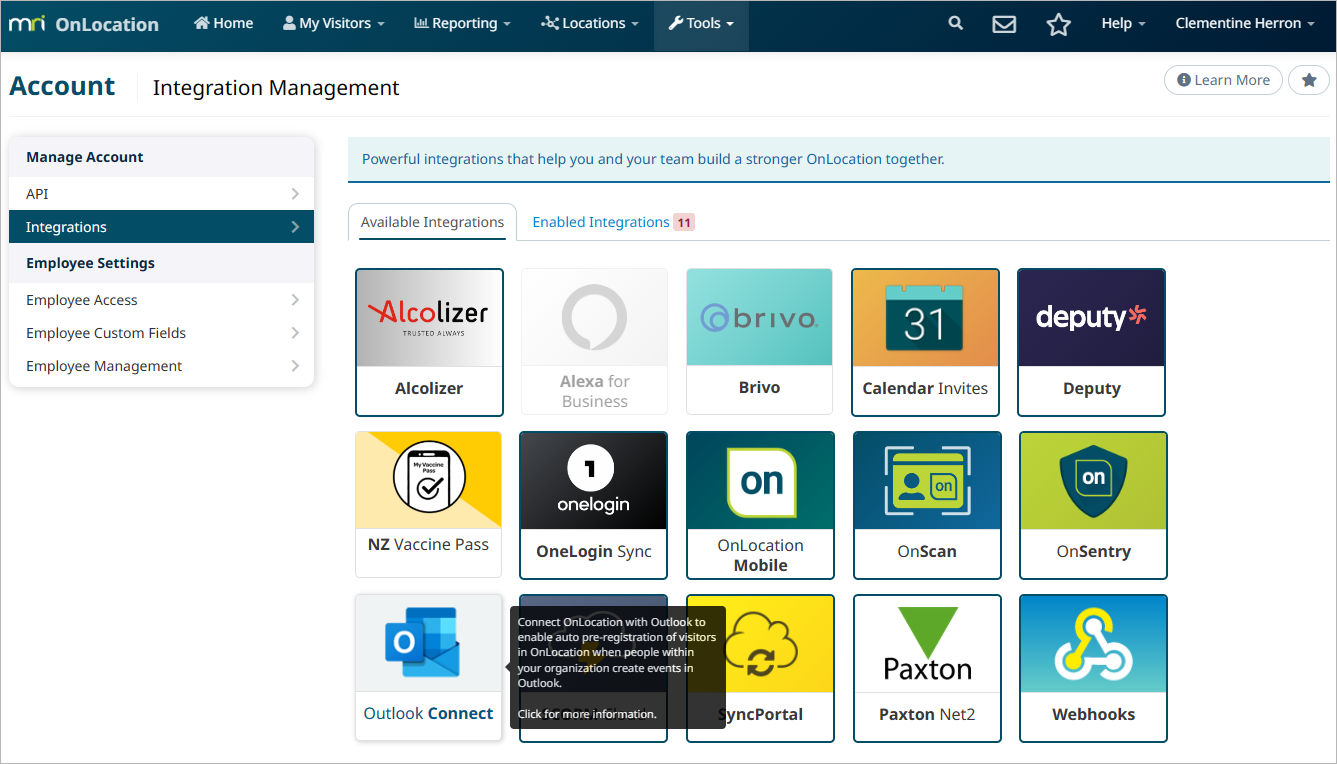The image size is (1337, 764).
Task: Click the favorites star icon in navbar
Action: [x=1058, y=24]
